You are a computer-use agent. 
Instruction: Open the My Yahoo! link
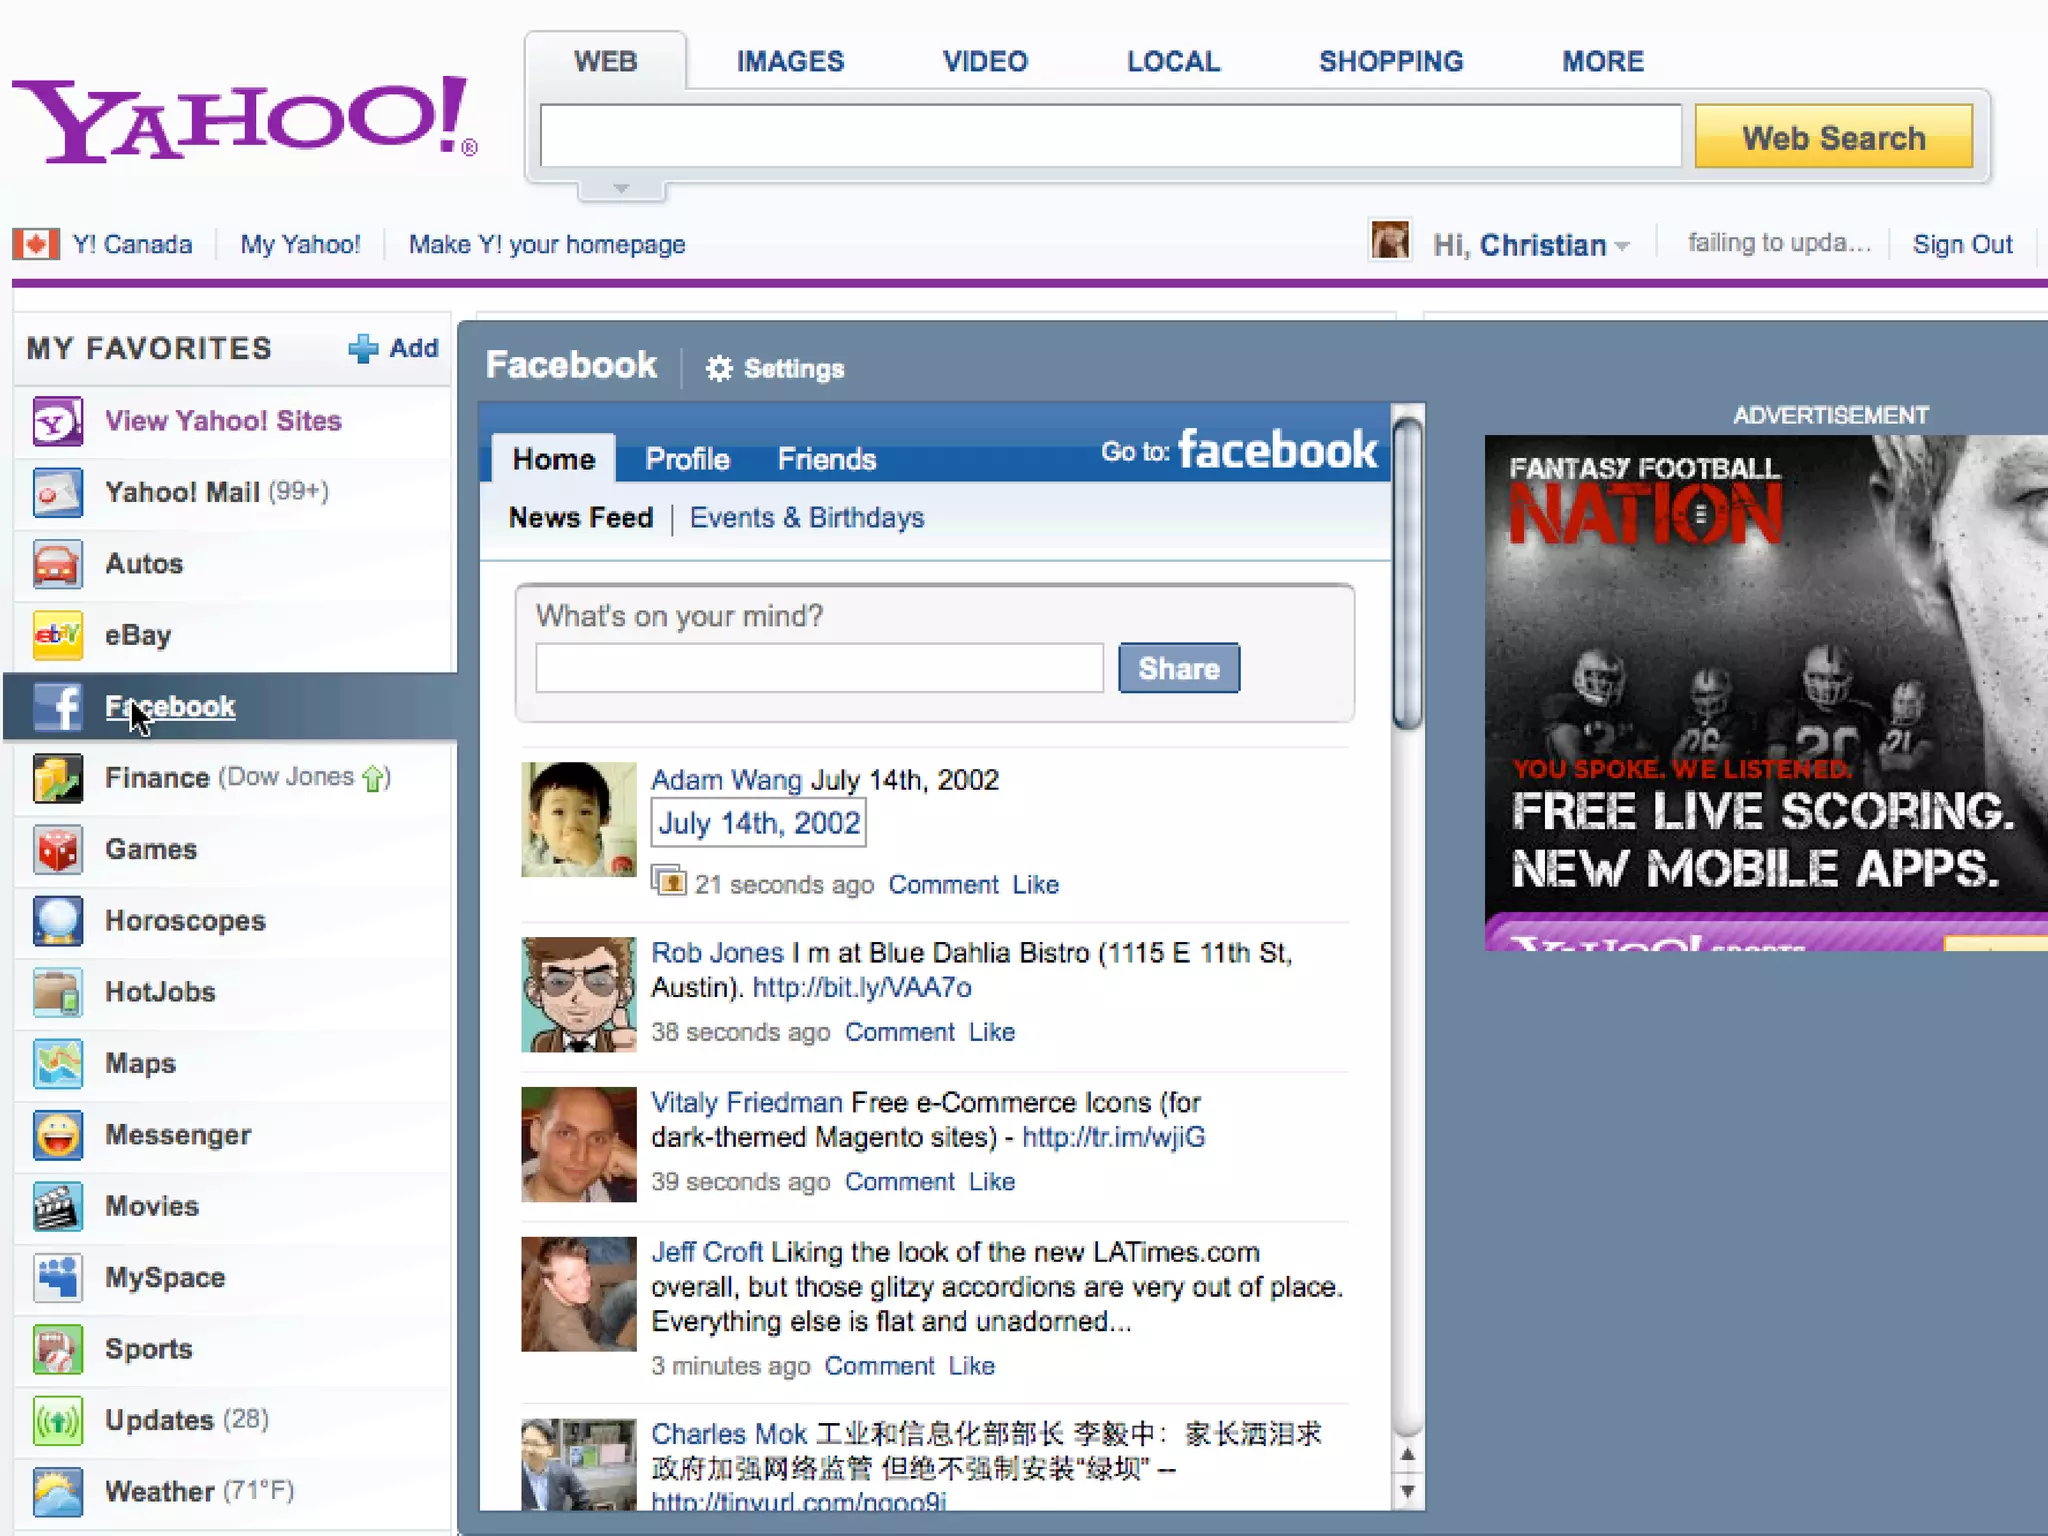[300, 244]
